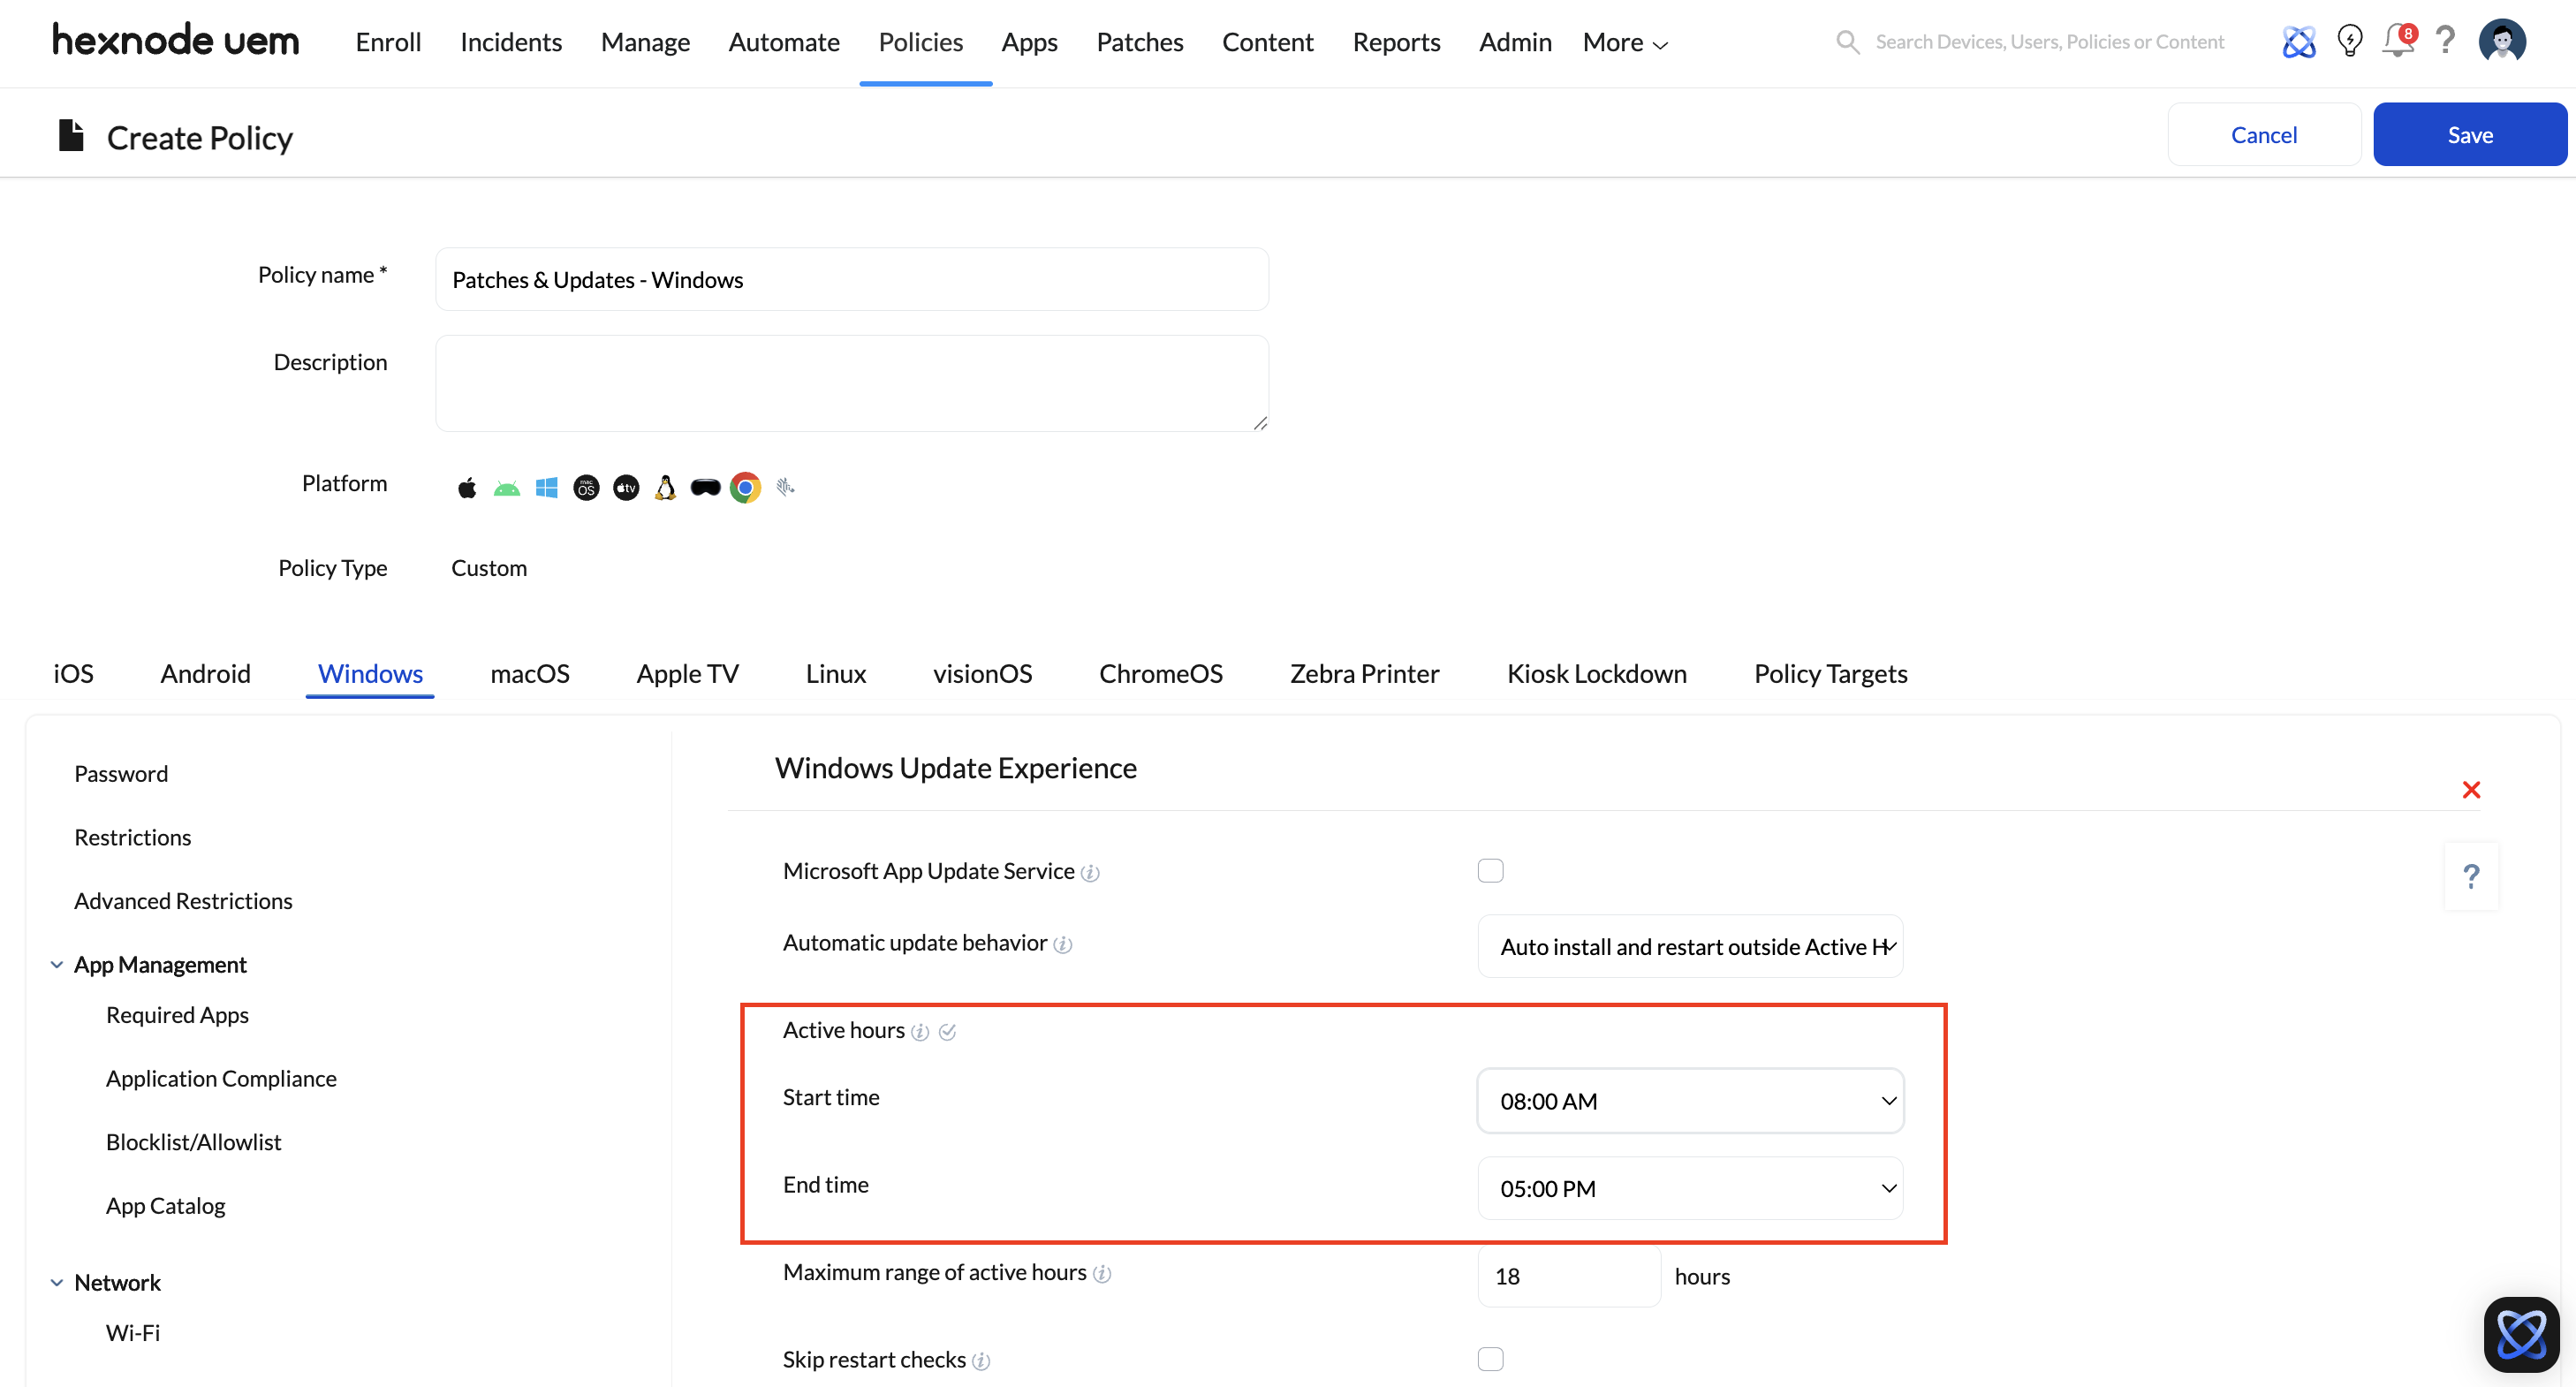Screen dimensions: 2576x1387
Task: Open the user profile avatar
Action: (2502, 41)
